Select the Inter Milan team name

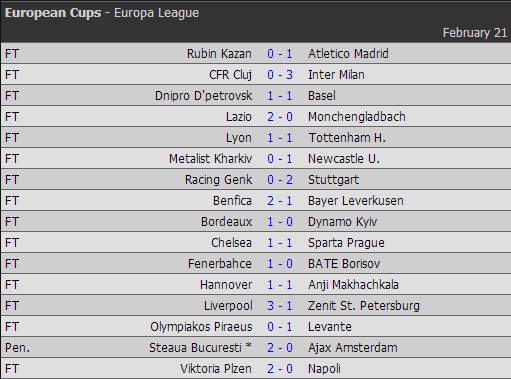point(336,75)
